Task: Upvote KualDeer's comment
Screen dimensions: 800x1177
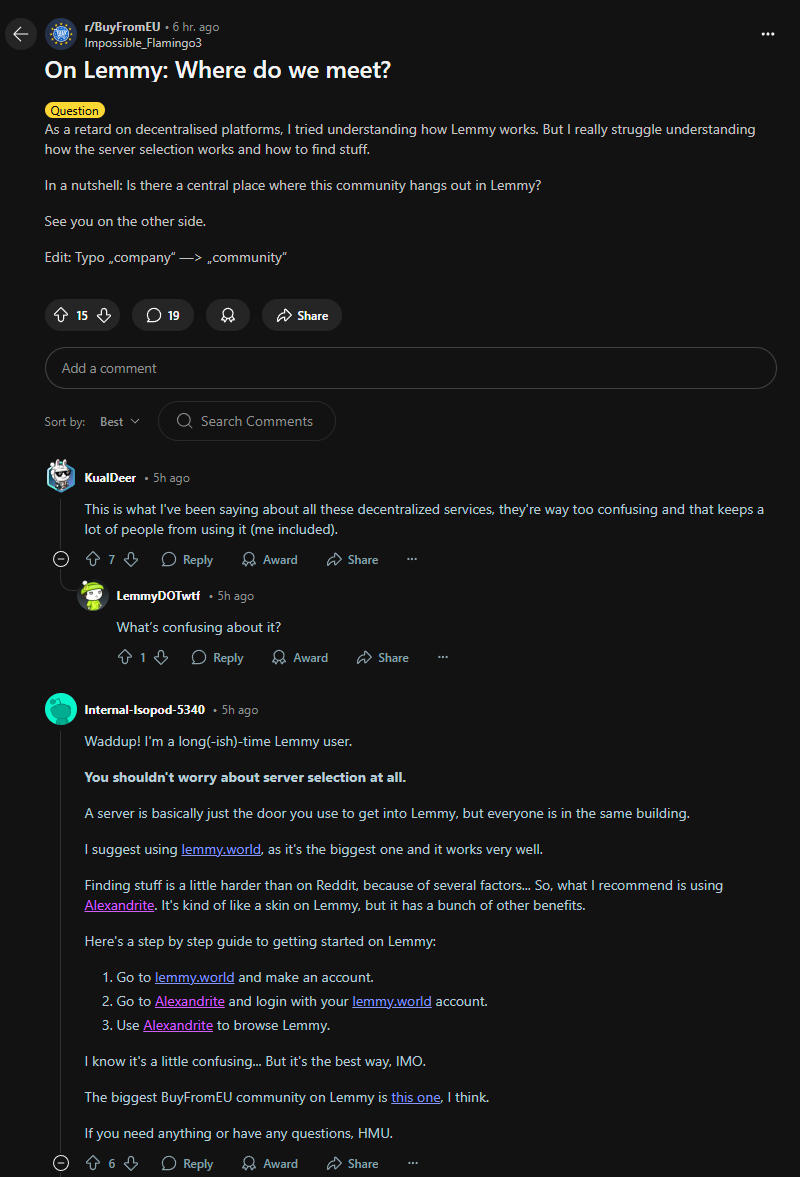Action: click(x=93, y=560)
